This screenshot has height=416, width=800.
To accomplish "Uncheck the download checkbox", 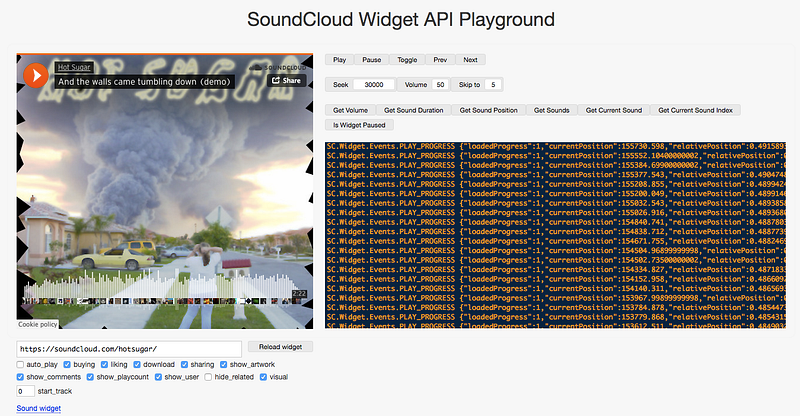I will pyautogui.click(x=137, y=364).
